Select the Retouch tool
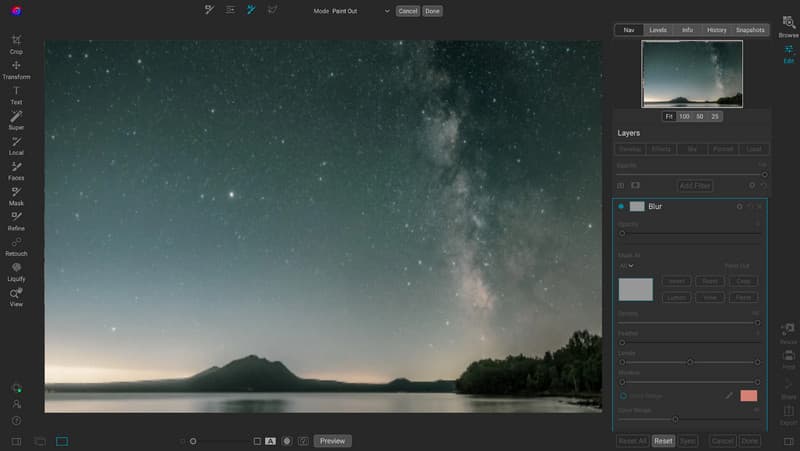 coord(16,247)
